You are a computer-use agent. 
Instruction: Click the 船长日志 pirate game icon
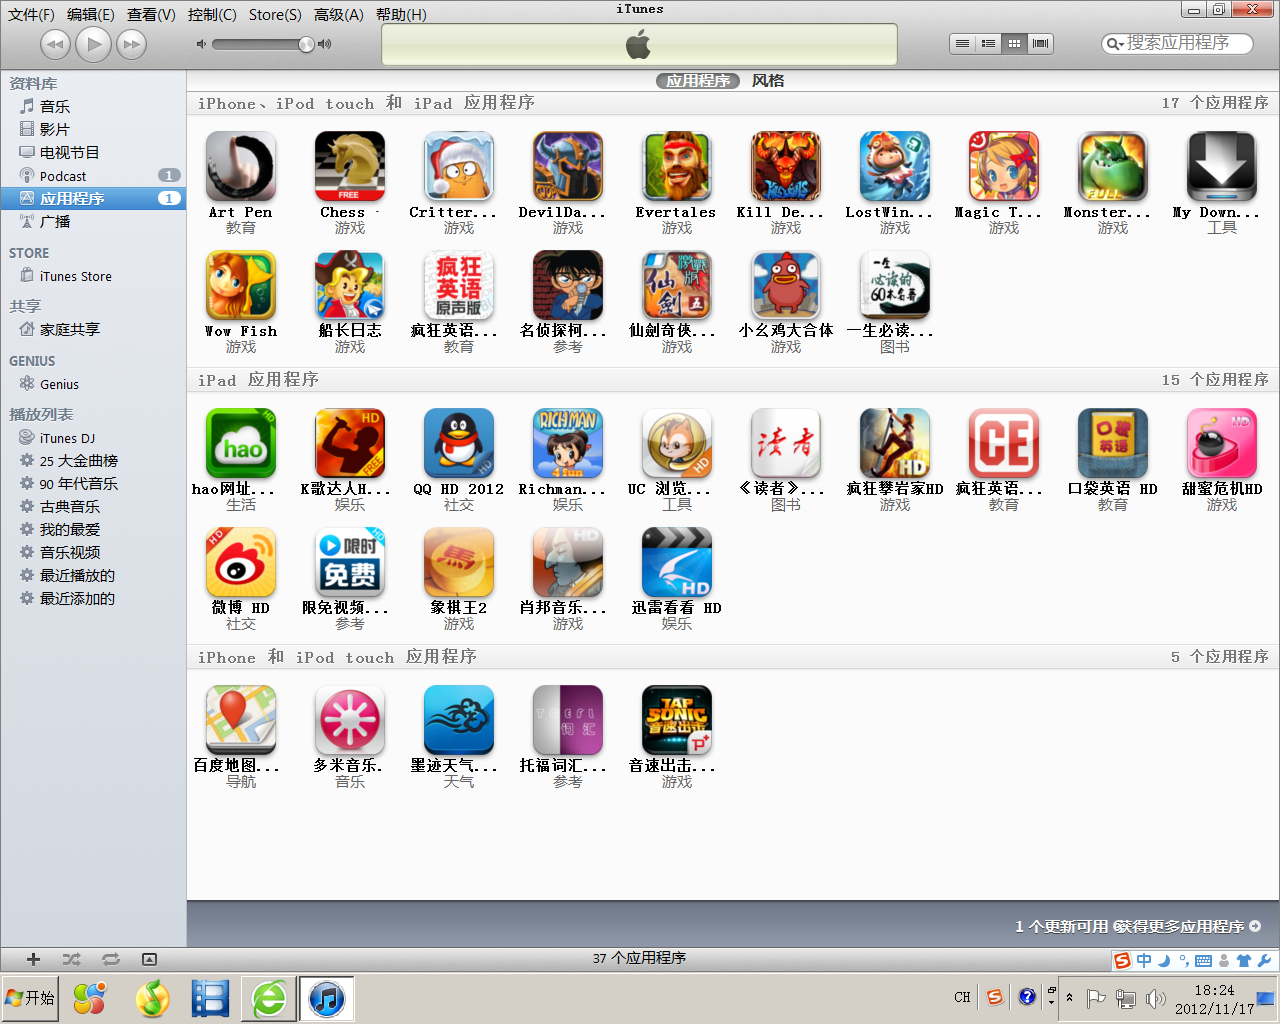[349, 285]
